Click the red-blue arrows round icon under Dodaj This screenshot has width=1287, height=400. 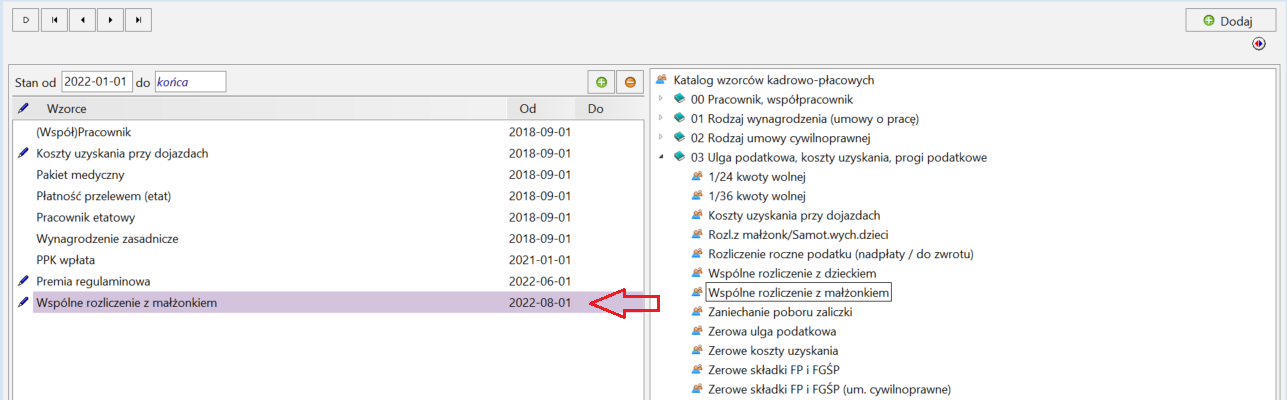[x=1259, y=44]
